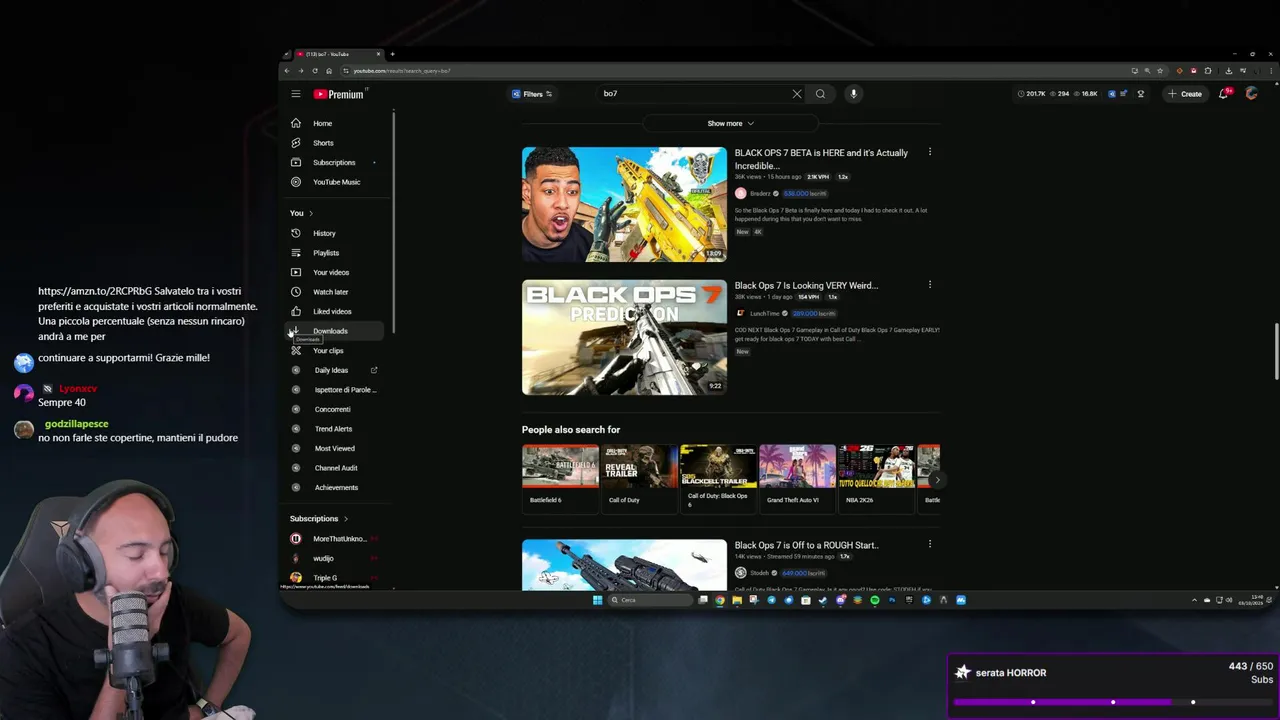The image size is (1280, 720).
Task: Open title Black Ops 7 Is Looking VERY Weird
Action: point(806,285)
